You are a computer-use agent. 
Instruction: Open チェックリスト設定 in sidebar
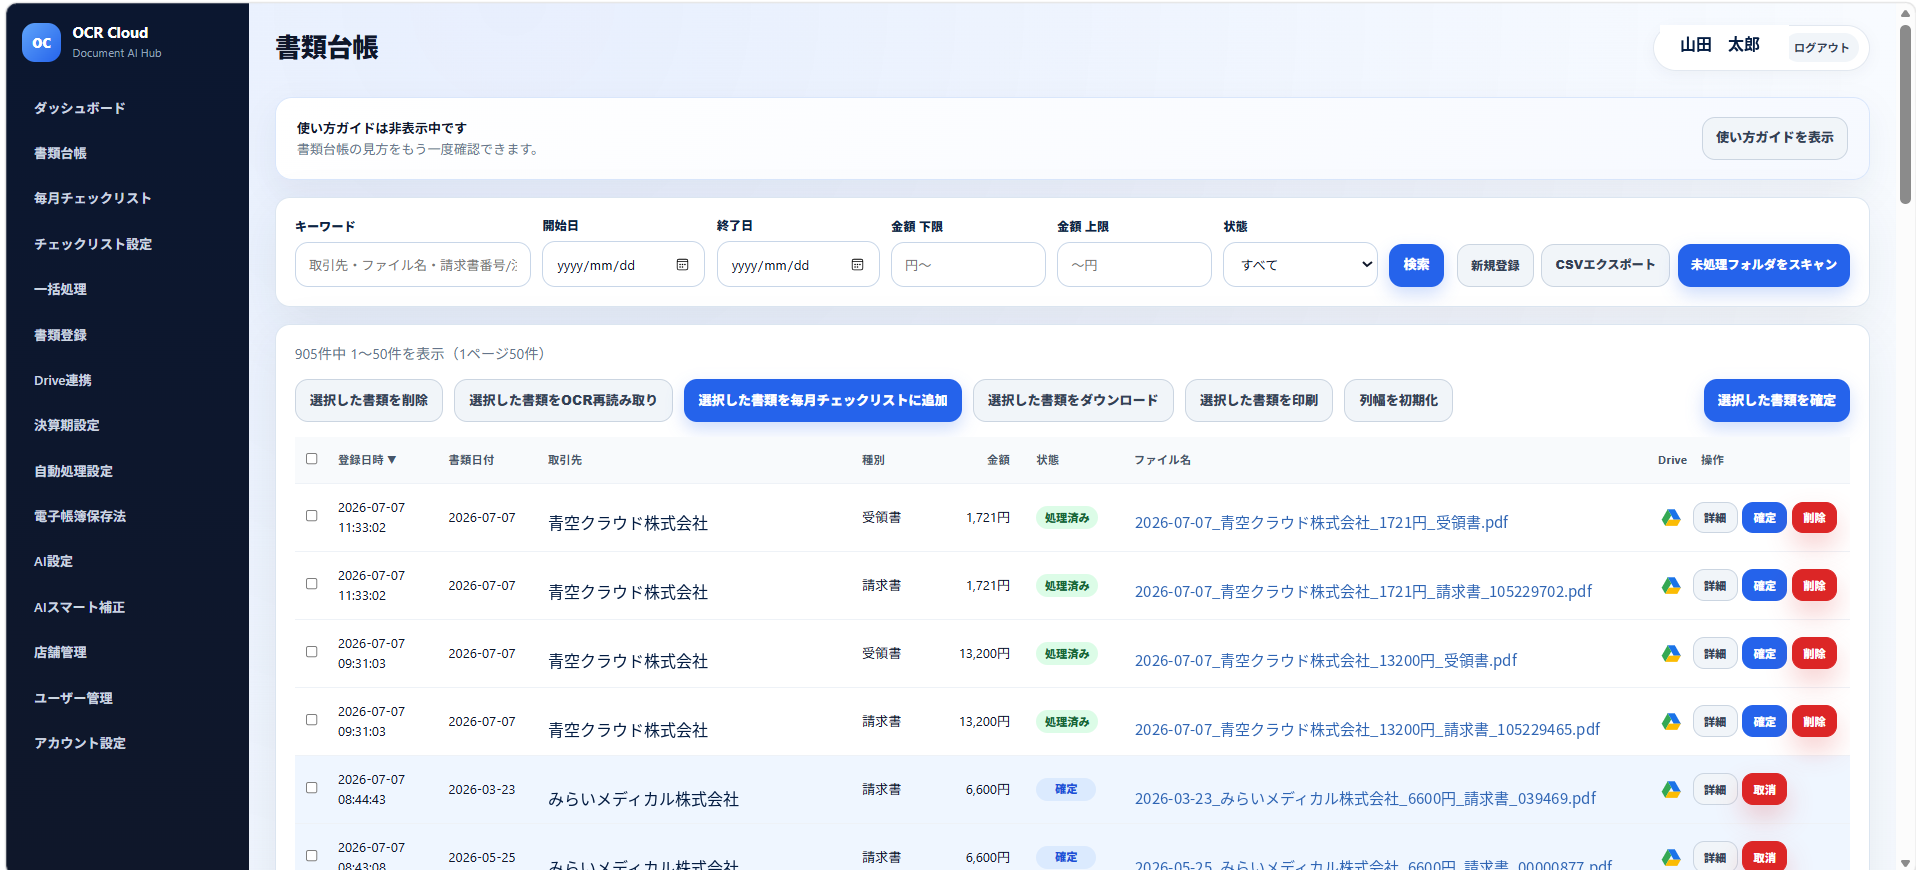[x=93, y=244]
